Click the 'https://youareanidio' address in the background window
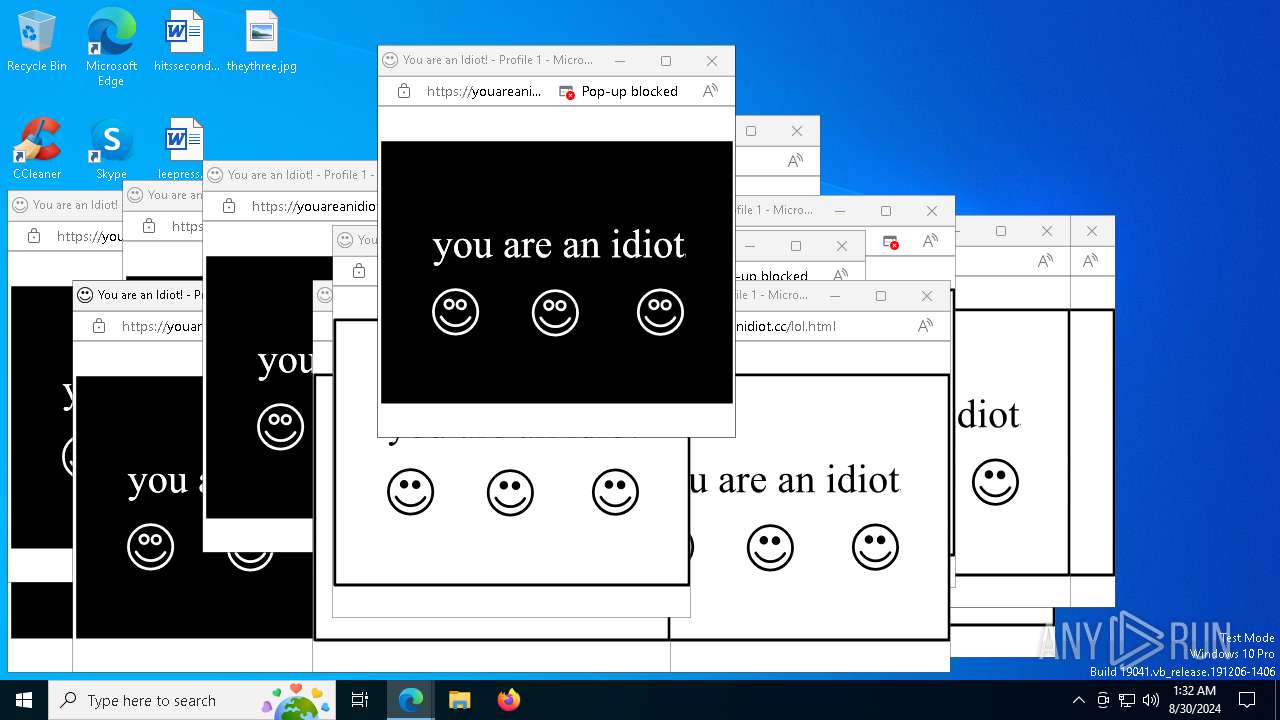Image resolution: width=1280 pixels, height=720 pixels. pyautogui.click(x=314, y=206)
